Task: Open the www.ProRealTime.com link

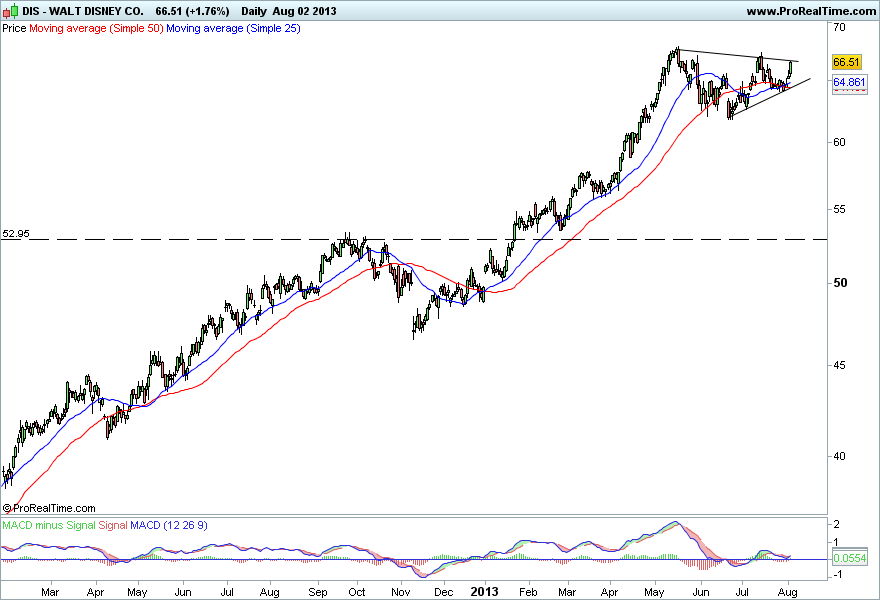Action: click(x=811, y=11)
